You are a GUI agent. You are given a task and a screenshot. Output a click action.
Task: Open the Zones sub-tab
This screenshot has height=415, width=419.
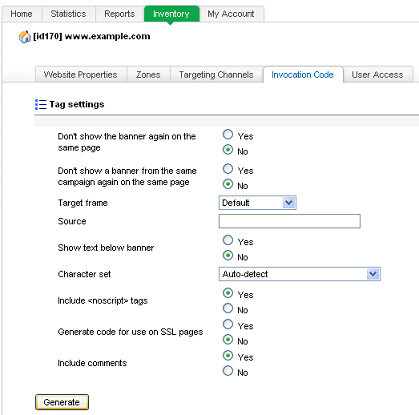[148, 75]
